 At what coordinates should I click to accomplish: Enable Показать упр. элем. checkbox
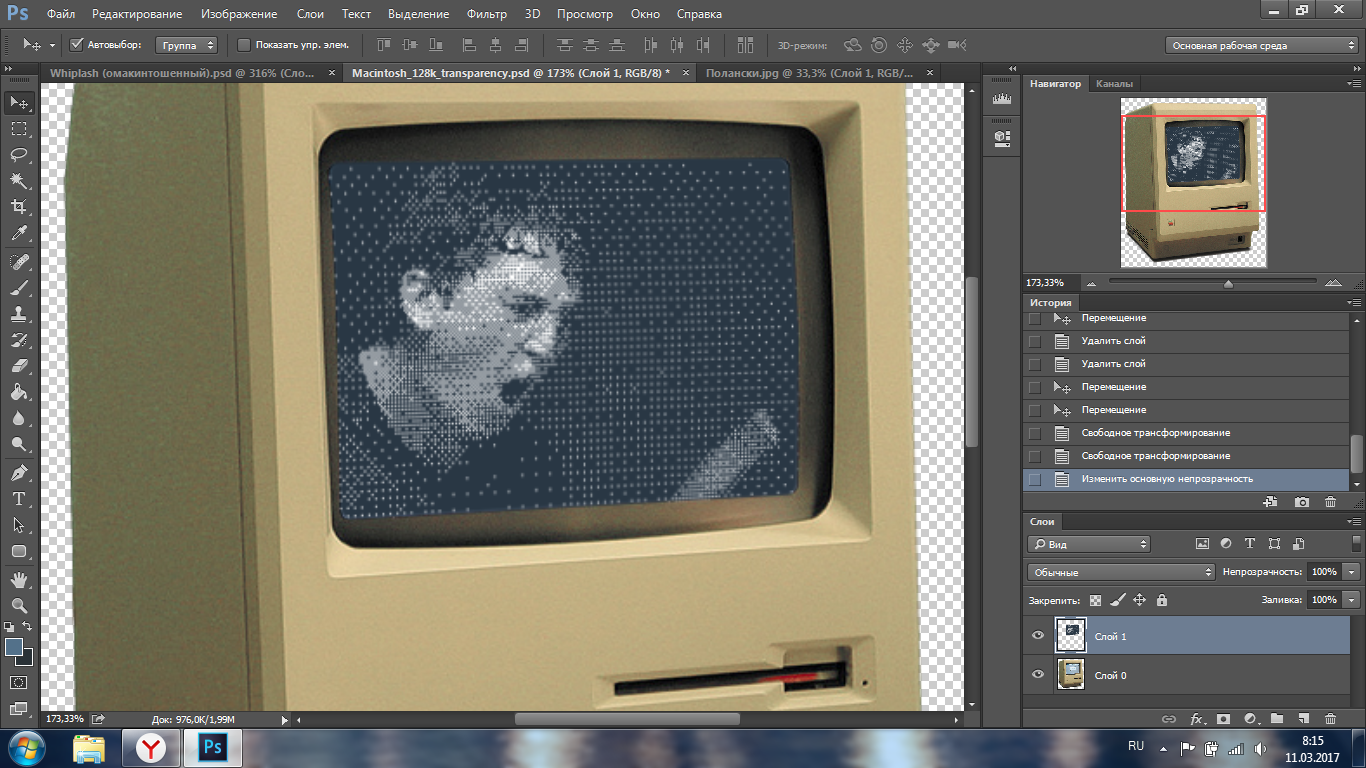point(244,45)
